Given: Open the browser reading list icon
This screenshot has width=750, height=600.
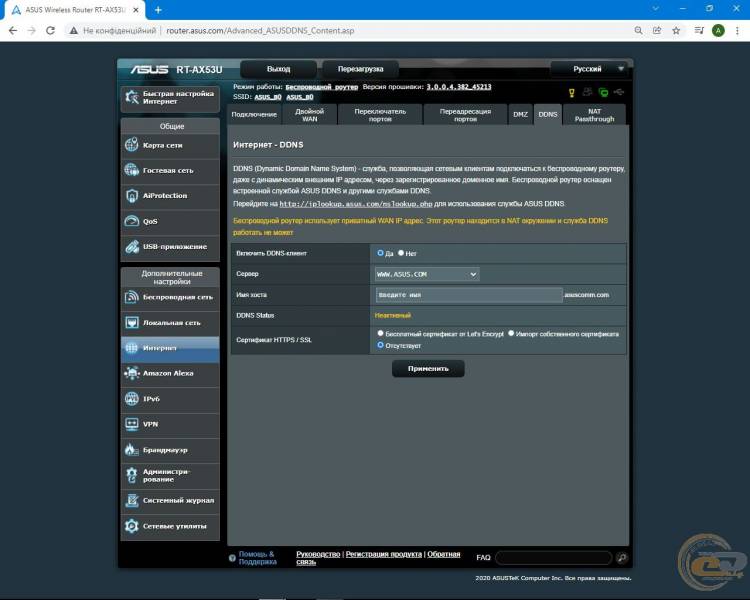Looking at the screenshot, I should (x=699, y=31).
